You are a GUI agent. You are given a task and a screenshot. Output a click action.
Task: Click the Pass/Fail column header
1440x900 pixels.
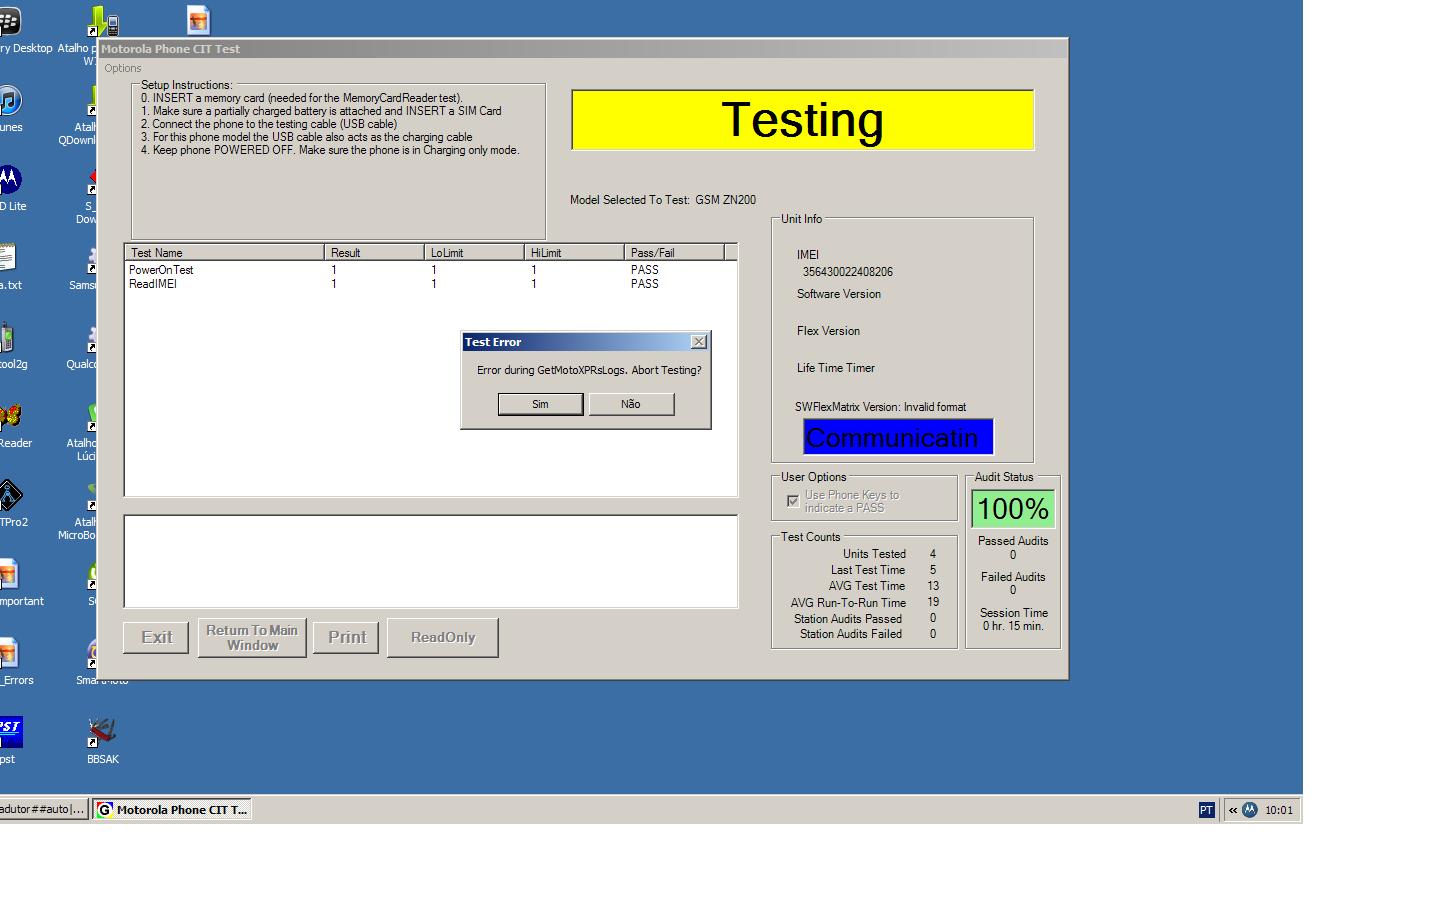[x=675, y=252]
